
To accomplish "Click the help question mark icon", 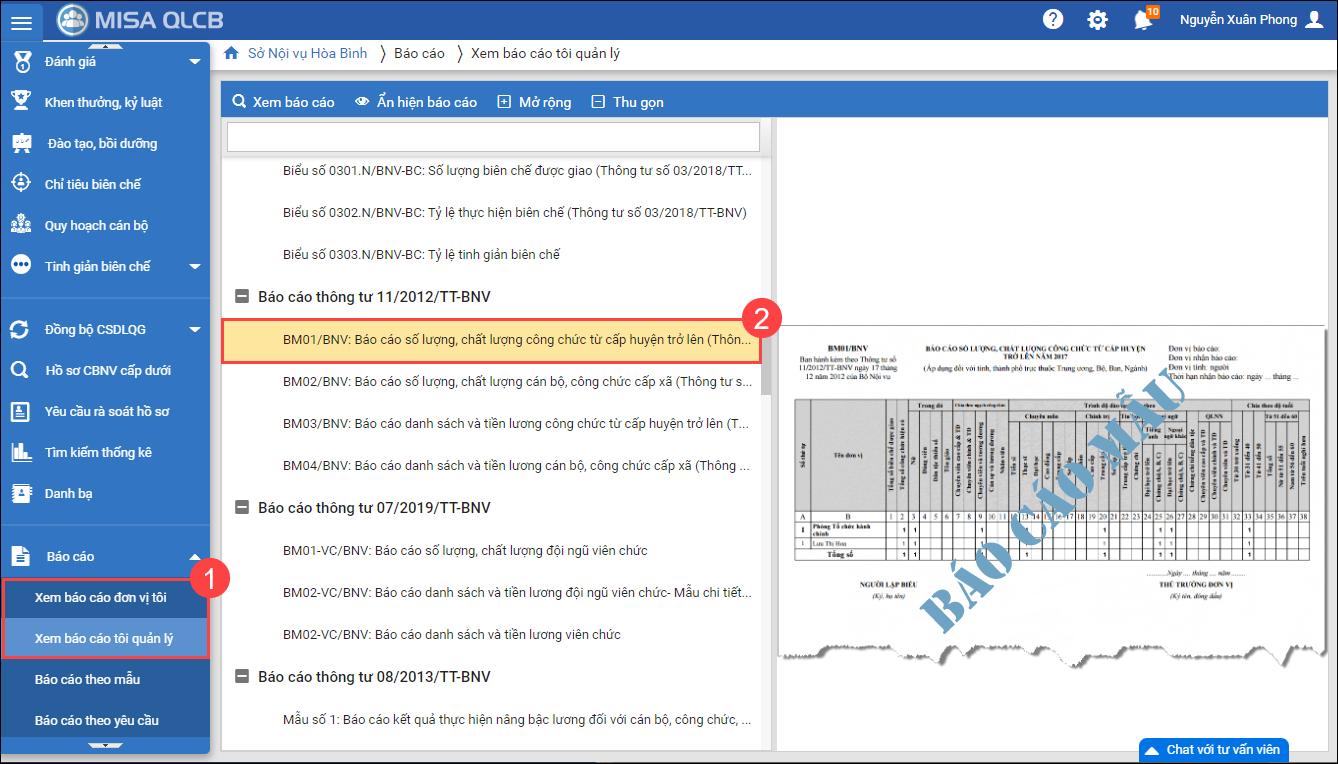I will (1053, 20).
